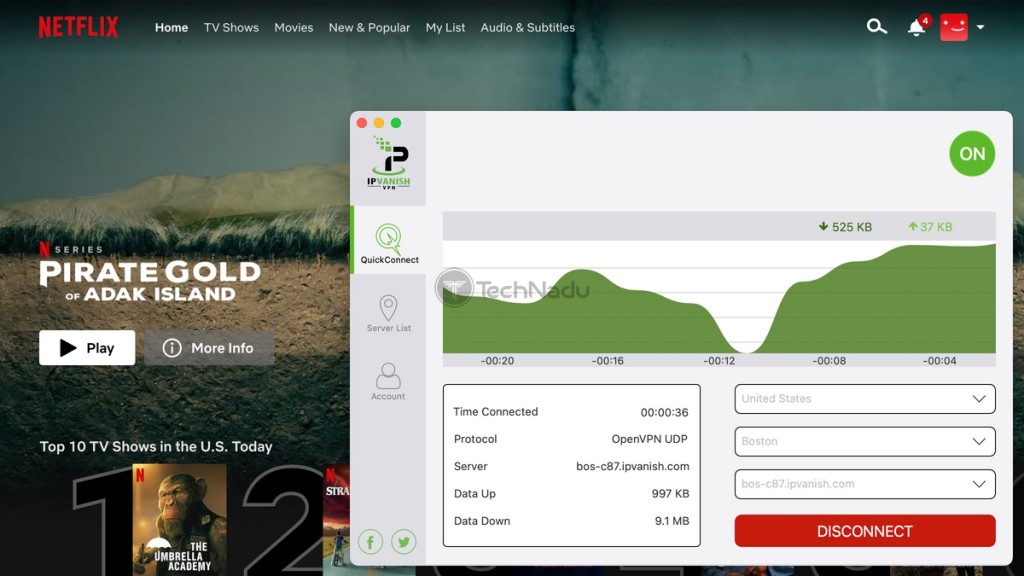Open Netflix notifications bell
Viewport: 1024px width, 576px height.
(916, 27)
